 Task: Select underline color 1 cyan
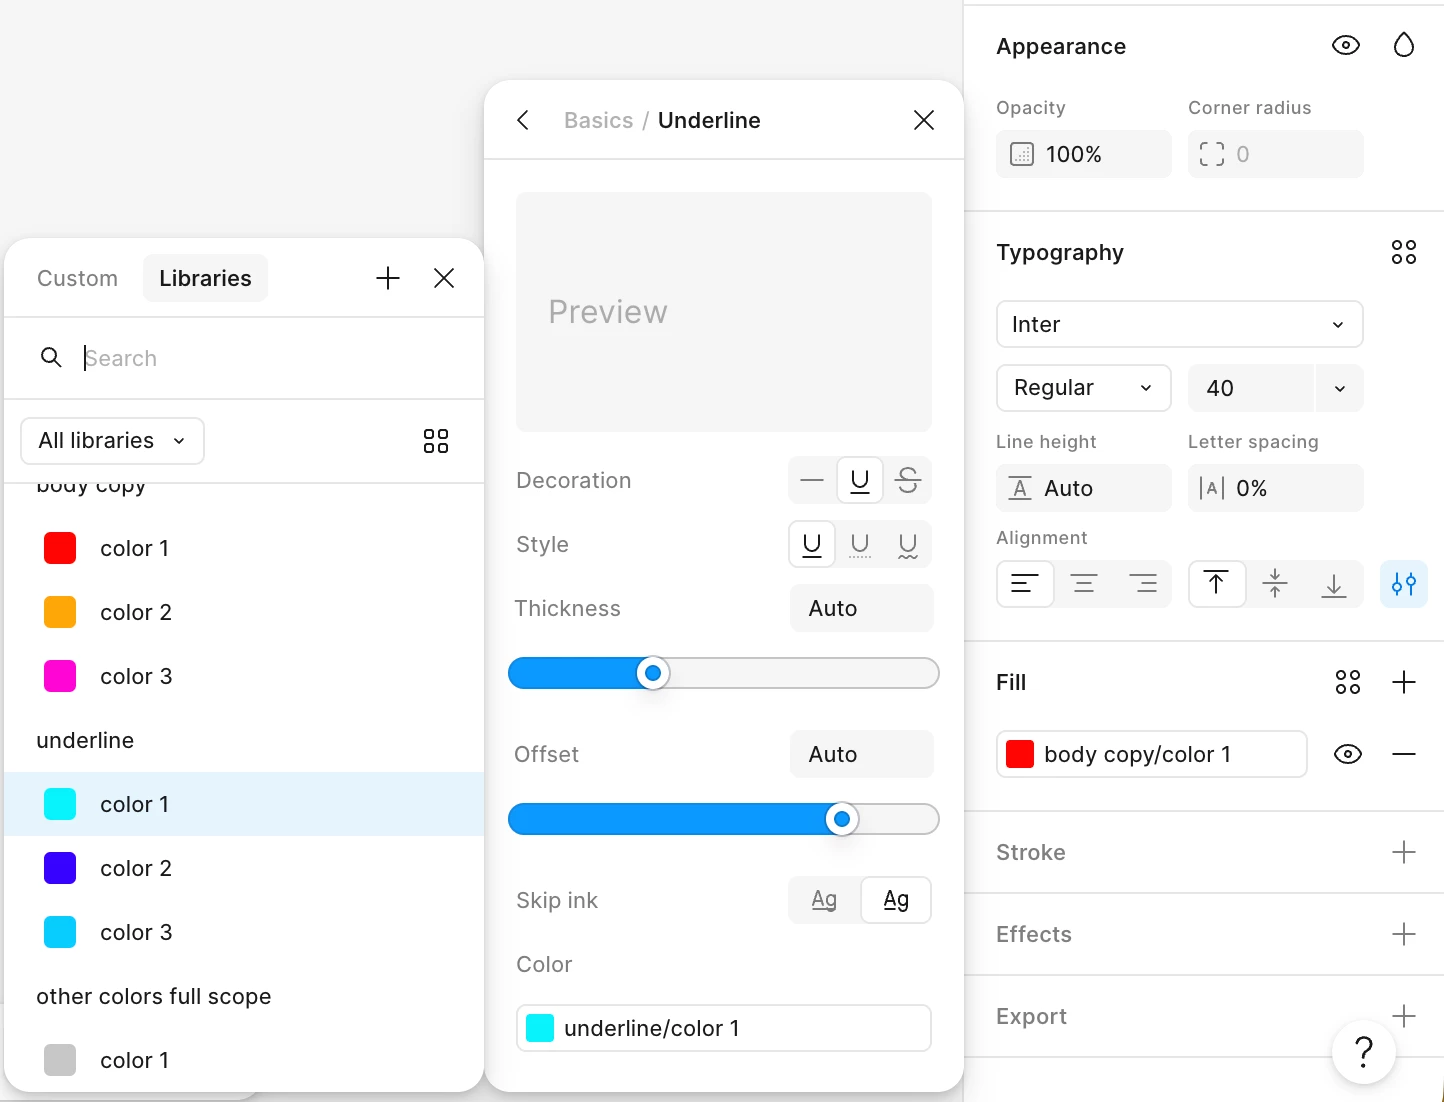[244, 804]
